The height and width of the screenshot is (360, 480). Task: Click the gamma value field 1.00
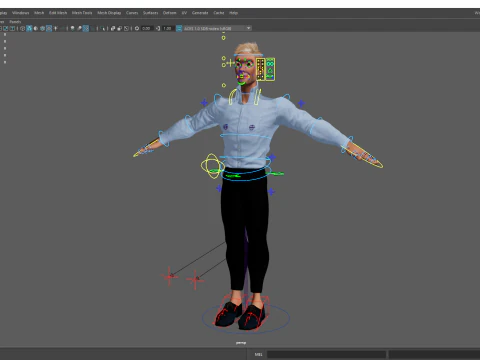(168, 28)
